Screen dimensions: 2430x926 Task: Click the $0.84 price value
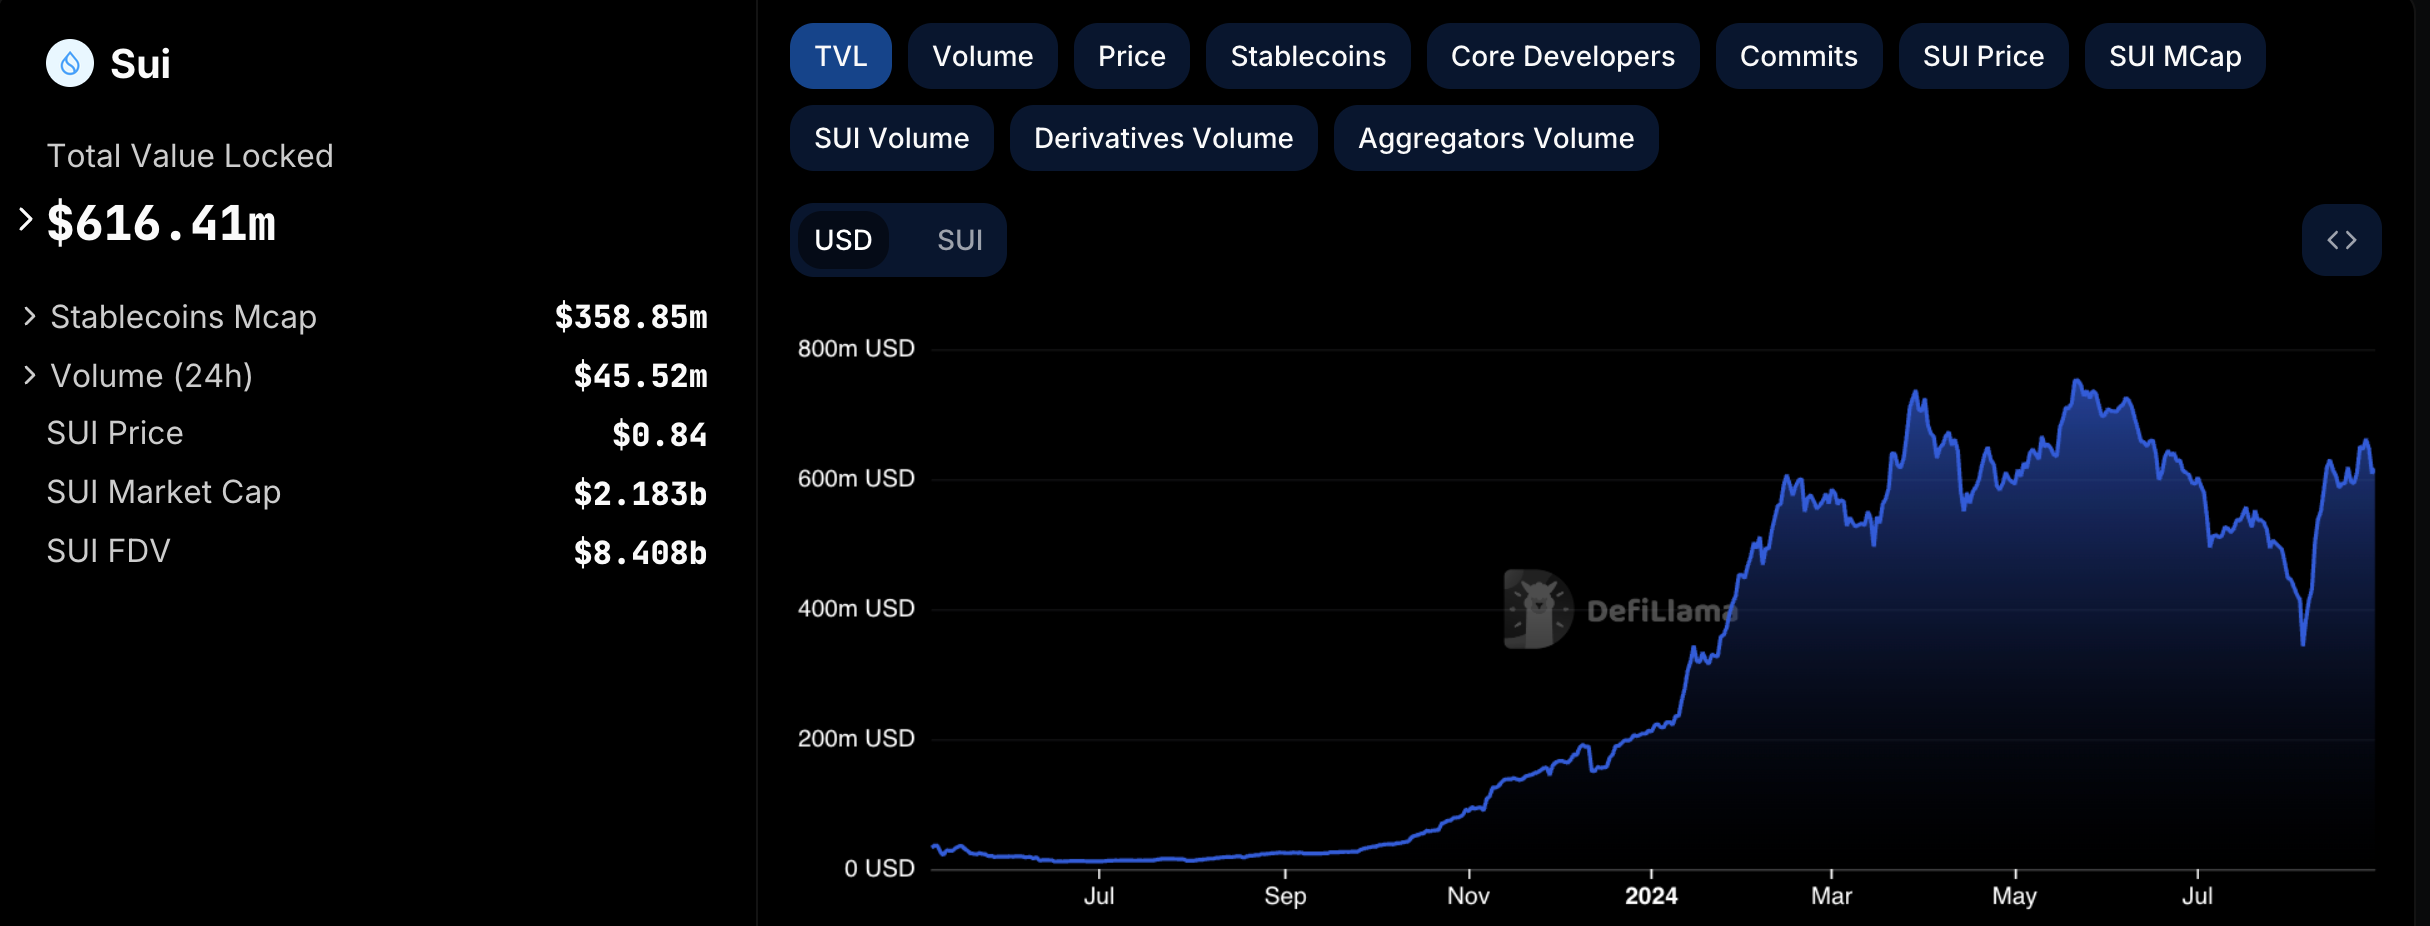click(x=659, y=435)
